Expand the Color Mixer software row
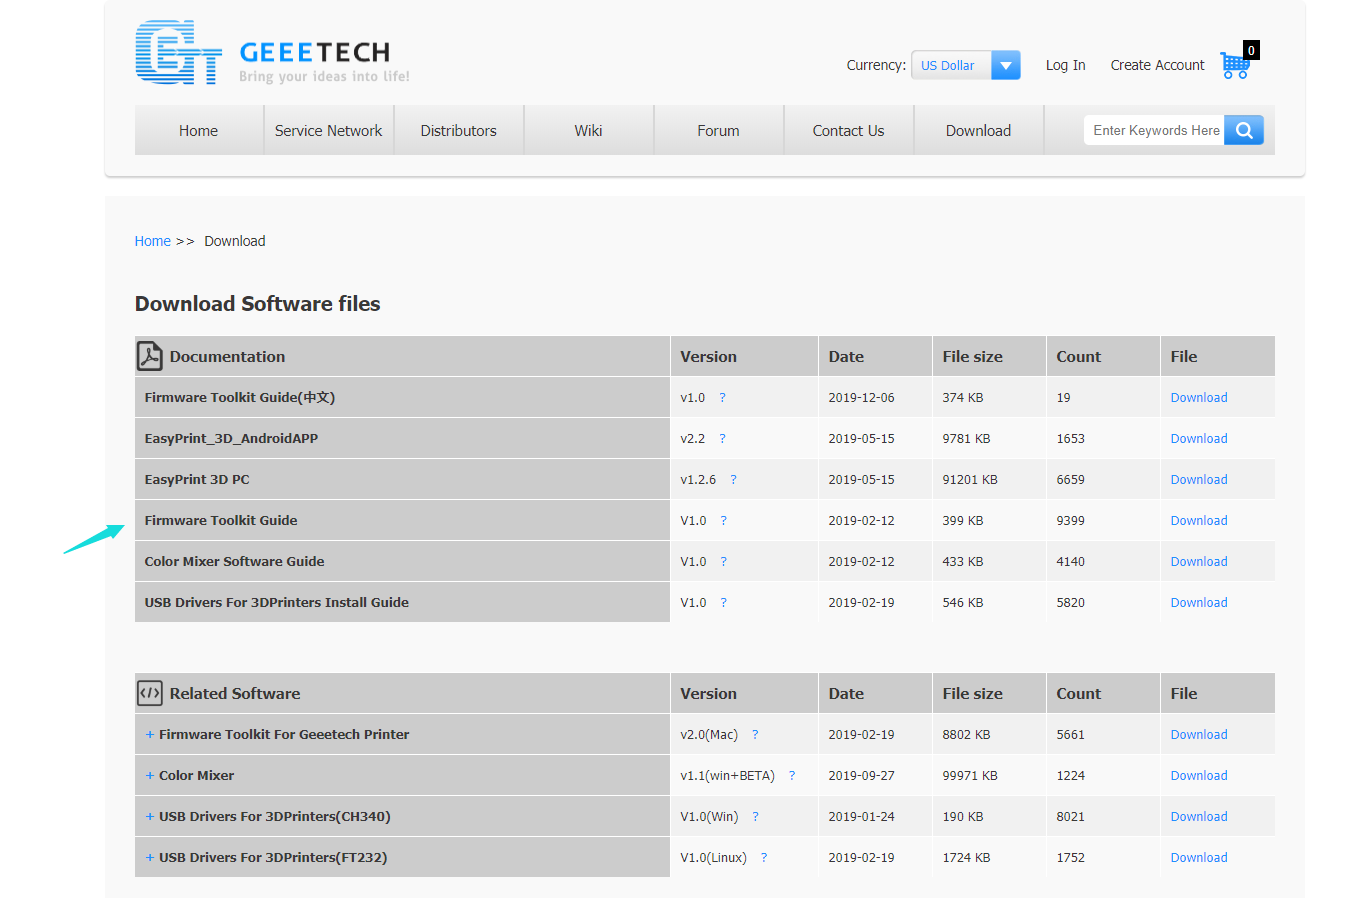Screen dimensions: 1355x898 [x=150, y=776]
